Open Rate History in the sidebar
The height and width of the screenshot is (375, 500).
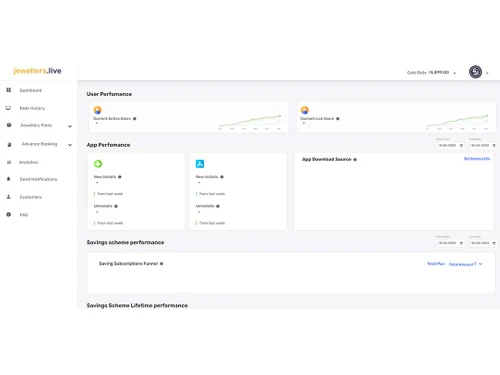pyautogui.click(x=32, y=108)
